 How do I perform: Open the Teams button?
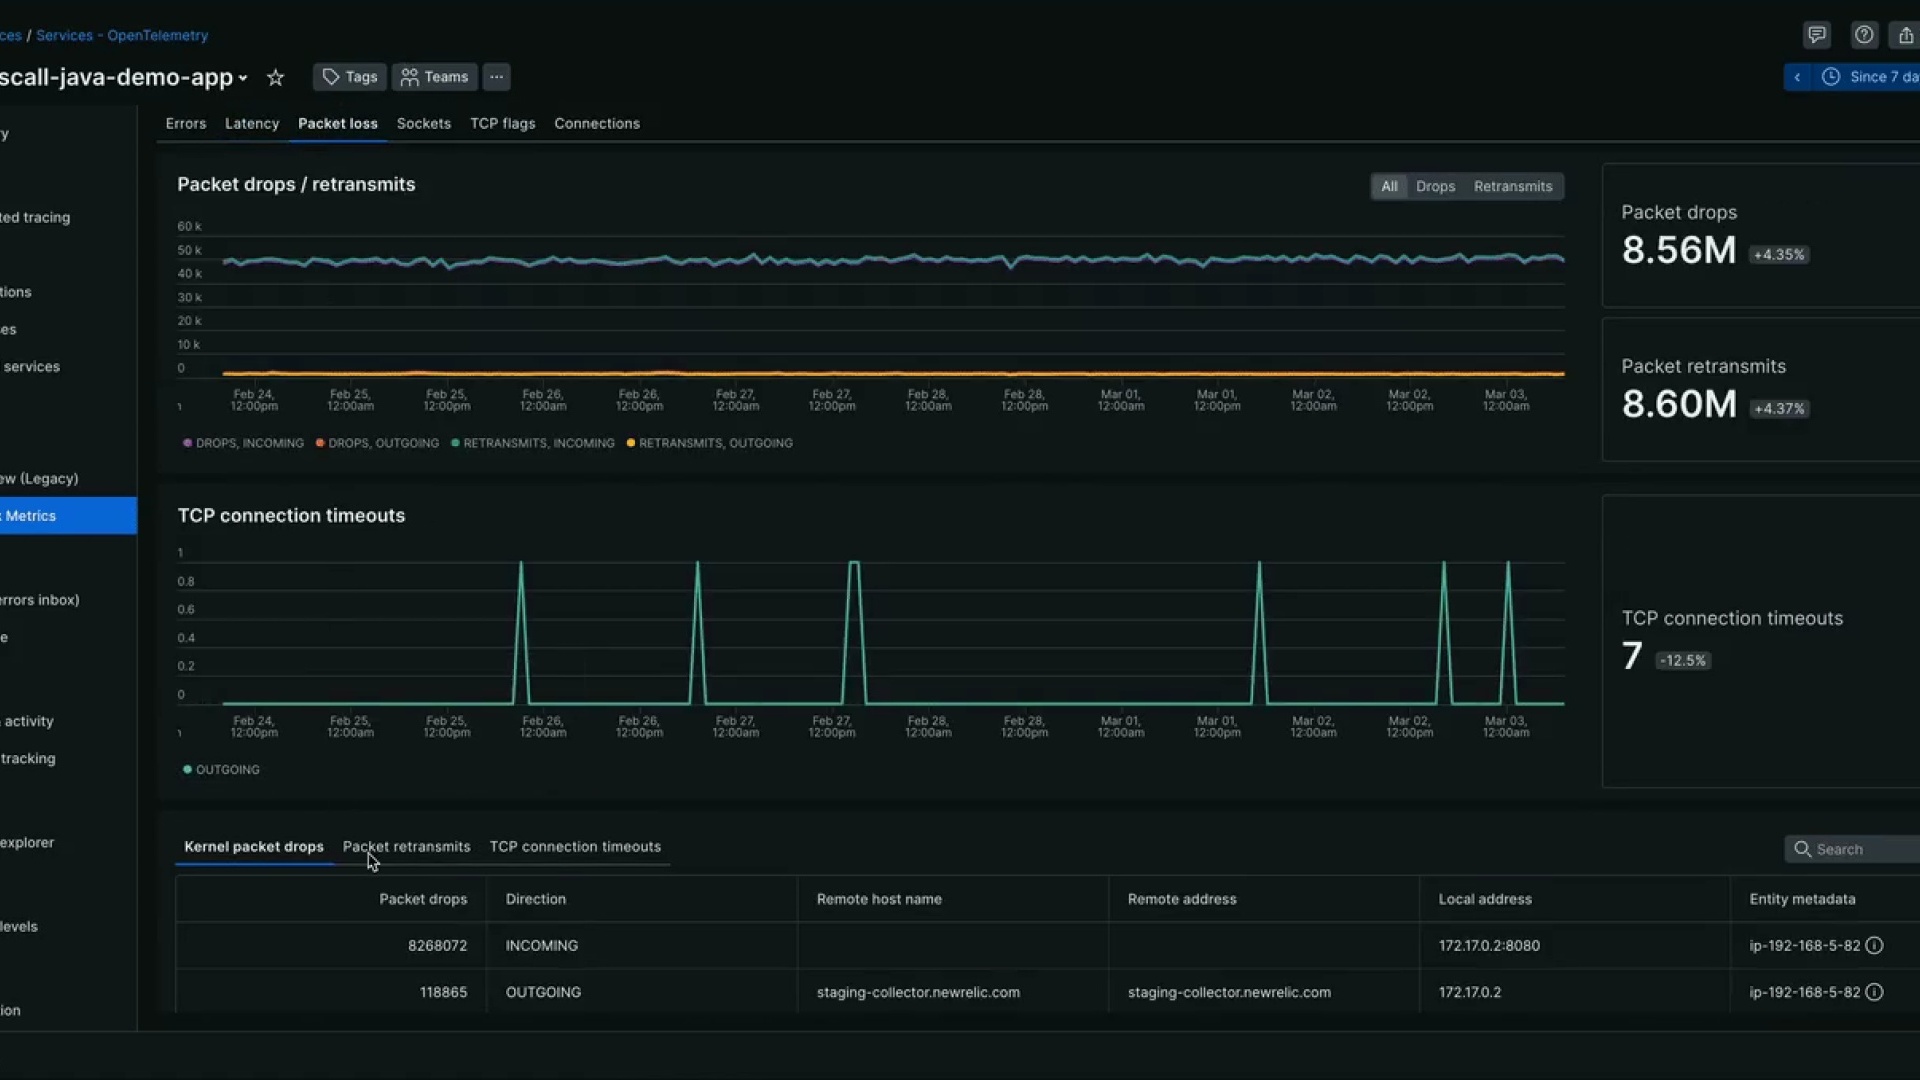click(435, 77)
